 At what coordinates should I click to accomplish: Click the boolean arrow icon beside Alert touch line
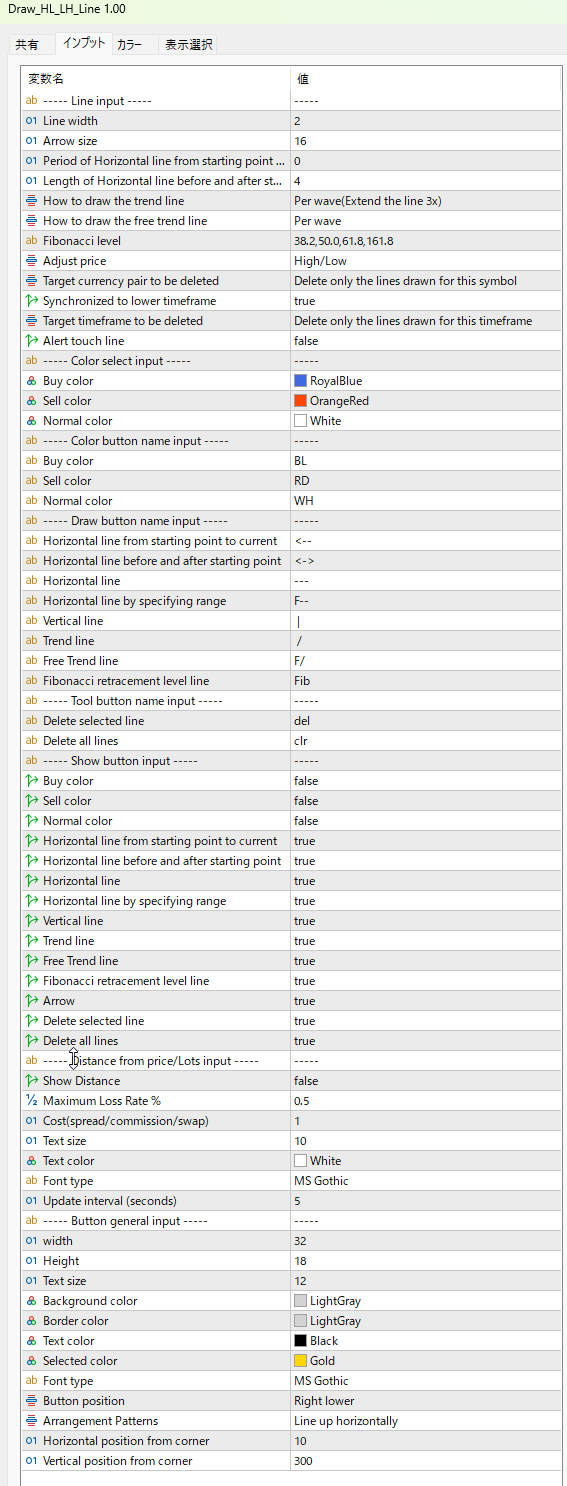31,341
